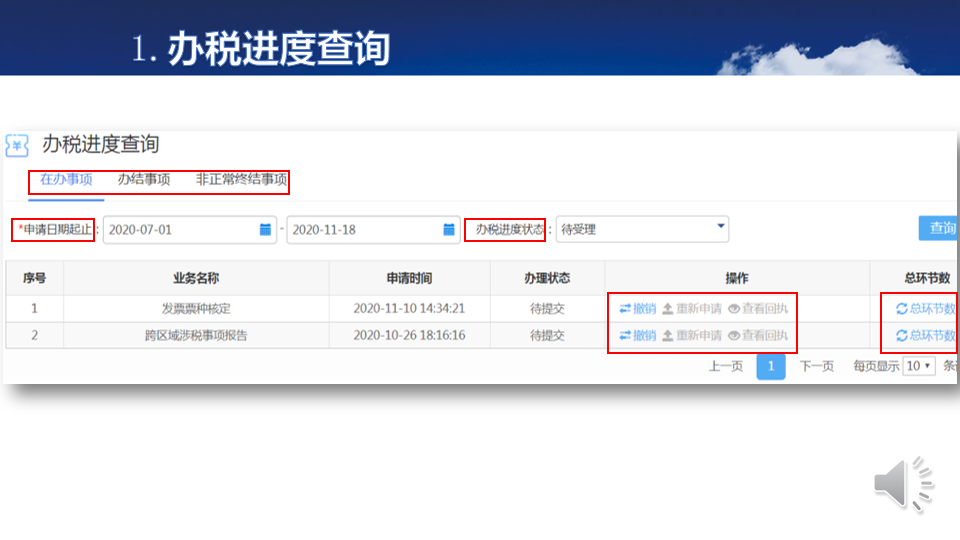Switch to 在办事项 tab

pyautogui.click(x=66, y=179)
